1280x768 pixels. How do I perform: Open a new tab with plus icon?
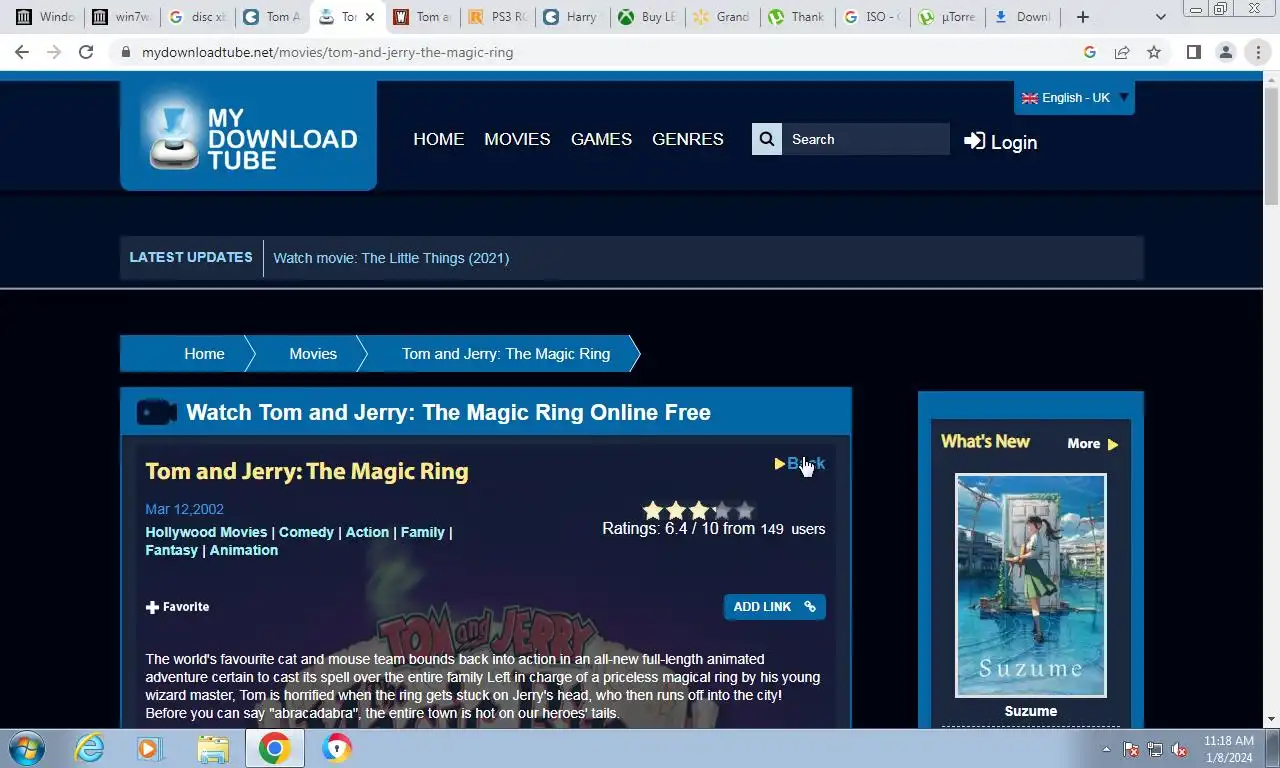(1082, 17)
